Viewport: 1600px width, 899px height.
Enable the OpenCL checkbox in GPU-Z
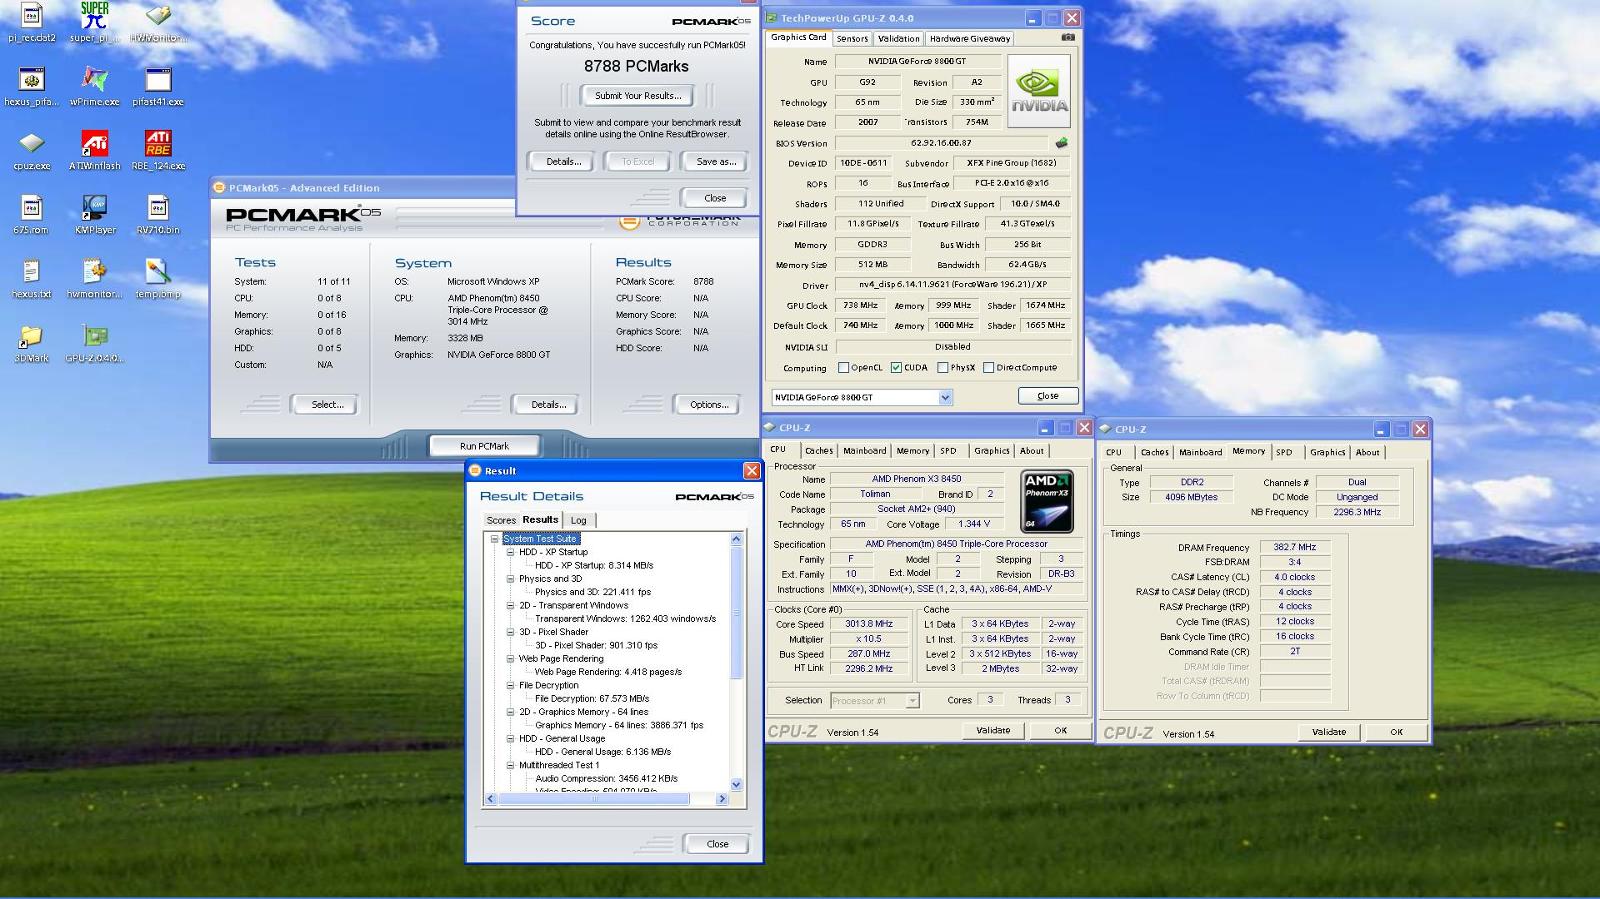point(843,368)
